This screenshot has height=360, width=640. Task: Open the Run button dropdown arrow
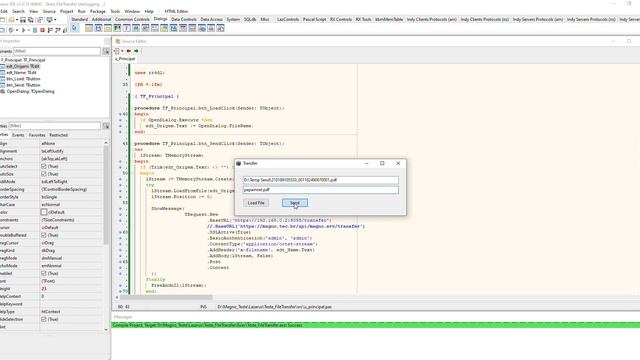click(29, 30)
